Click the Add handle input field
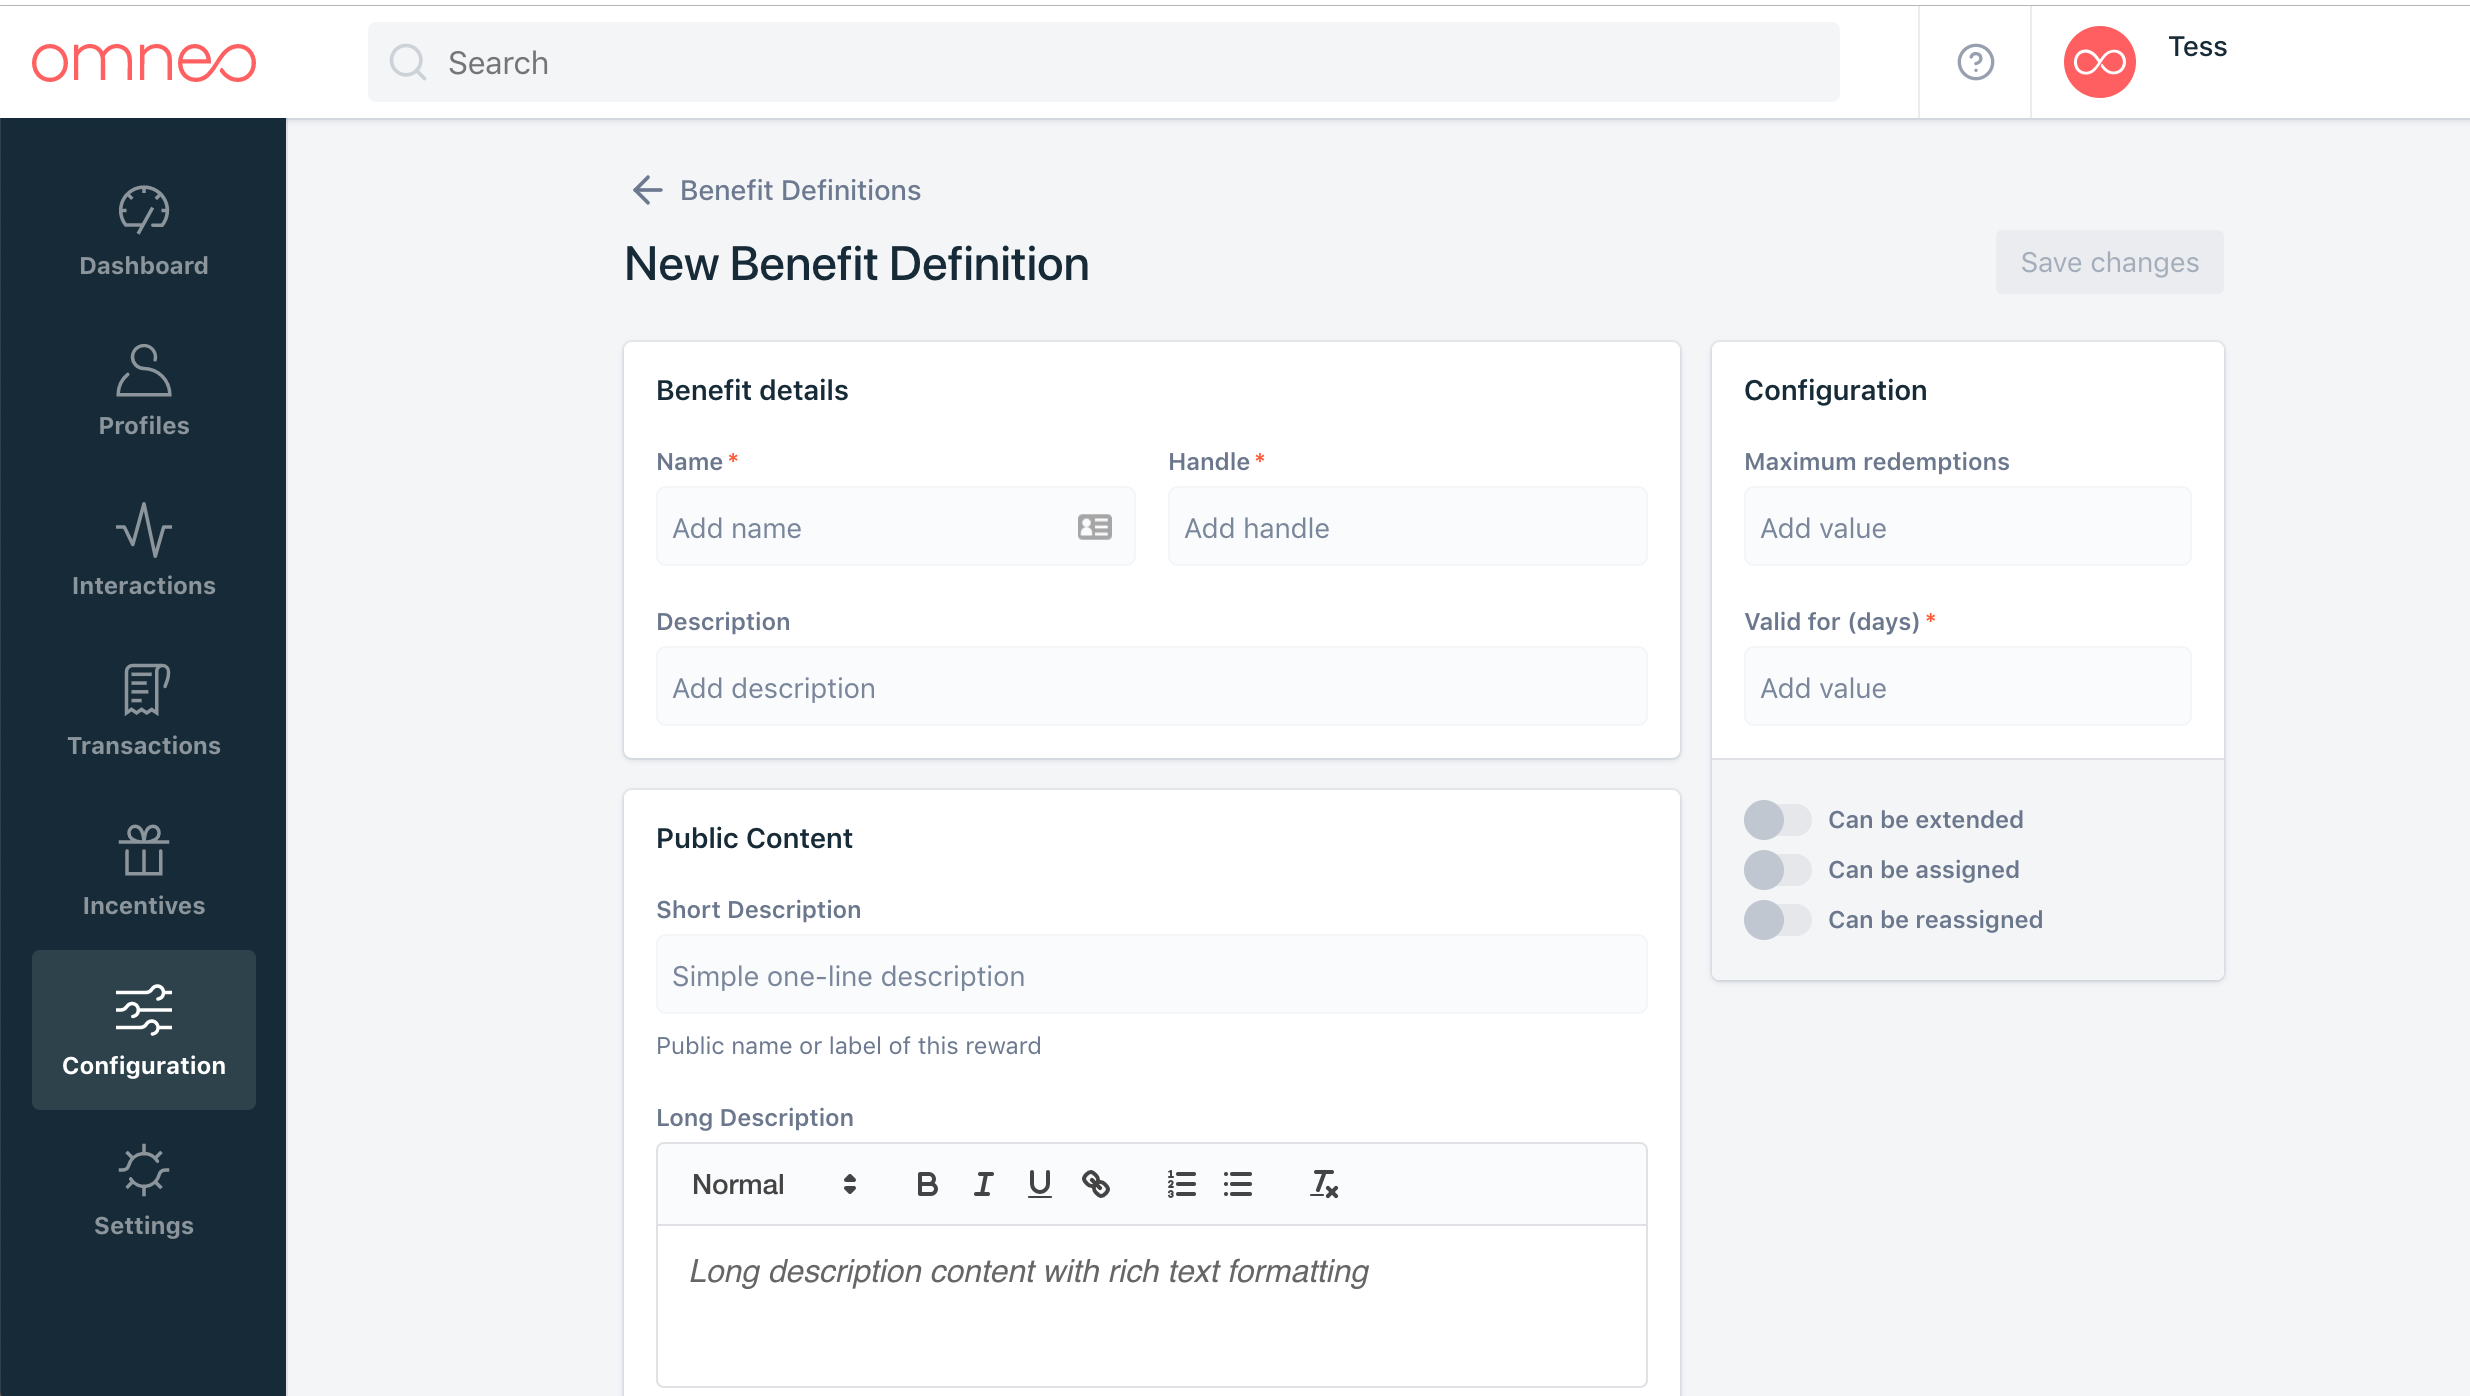This screenshot has width=2470, height=1396. coord(1407,526)
